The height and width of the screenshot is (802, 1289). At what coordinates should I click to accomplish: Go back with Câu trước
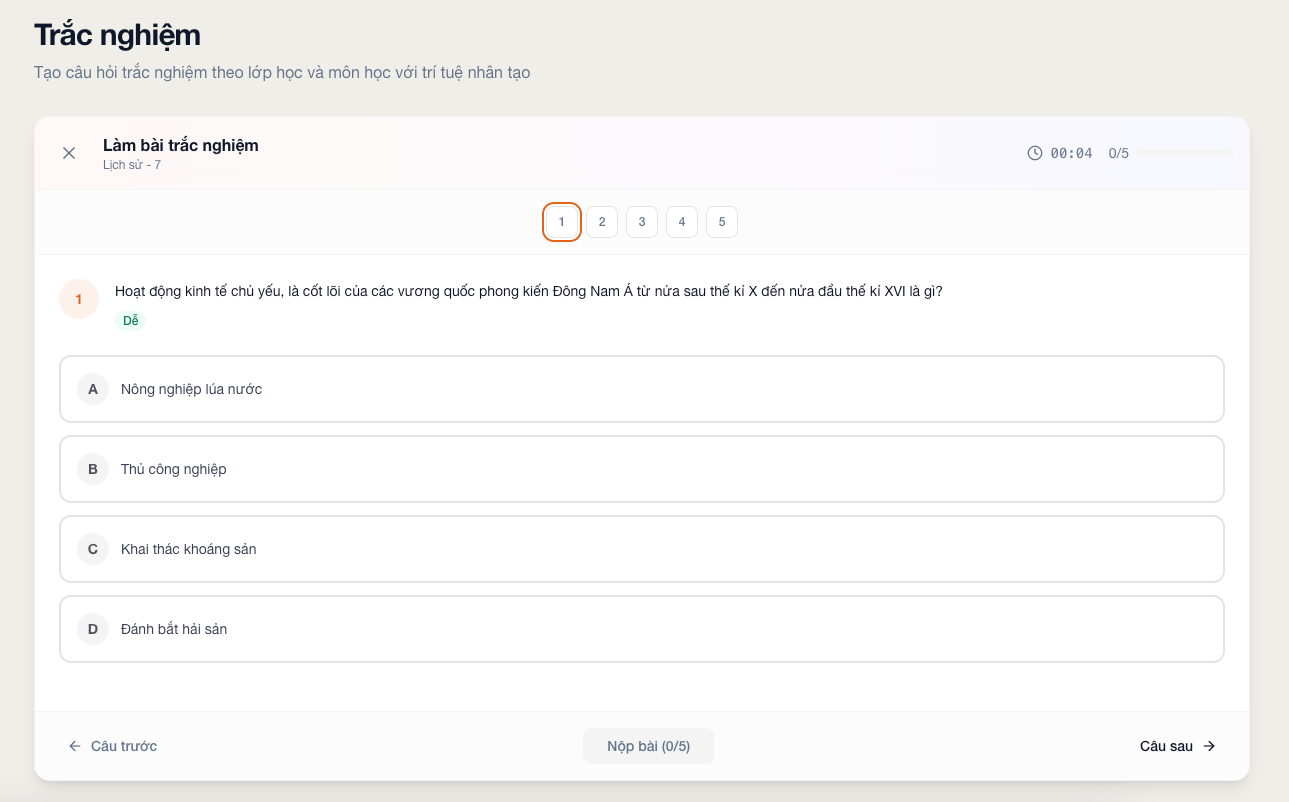112,746
